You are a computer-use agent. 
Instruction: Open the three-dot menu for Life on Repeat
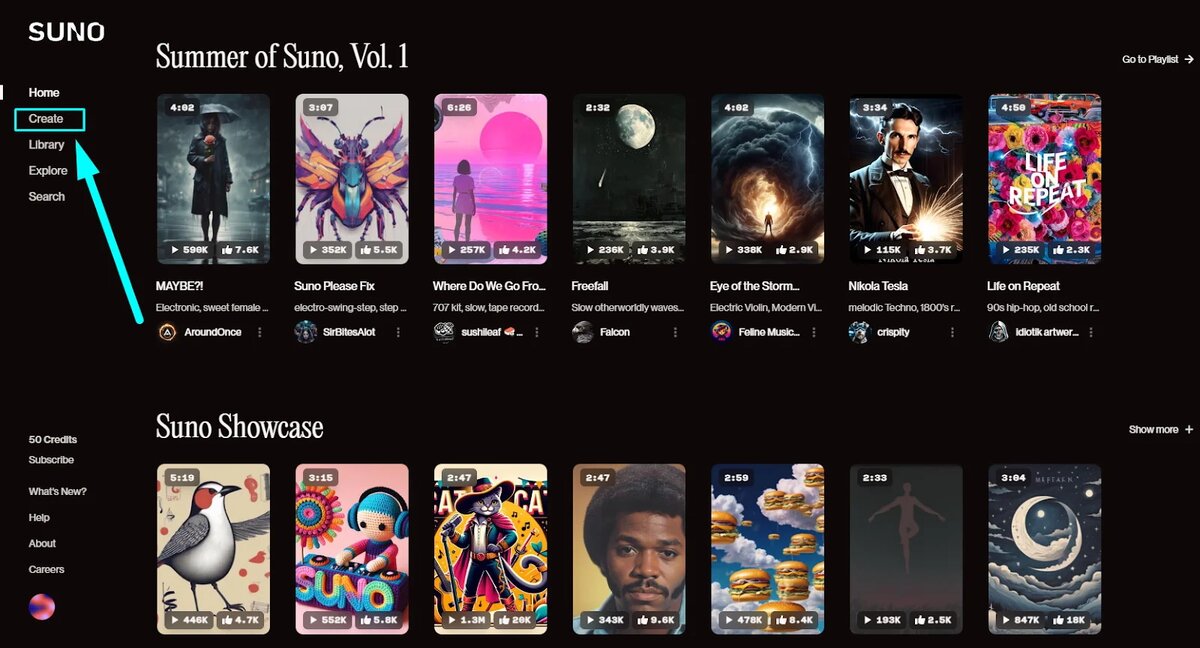coord(1090,332)
